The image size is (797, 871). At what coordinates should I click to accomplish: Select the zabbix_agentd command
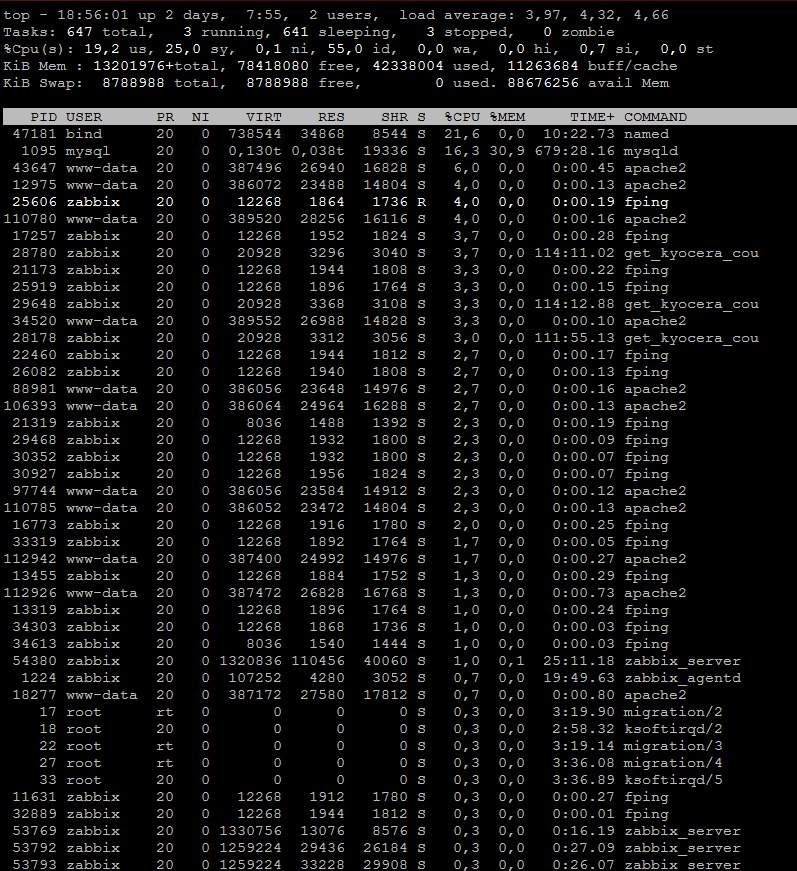click(682, 678)
